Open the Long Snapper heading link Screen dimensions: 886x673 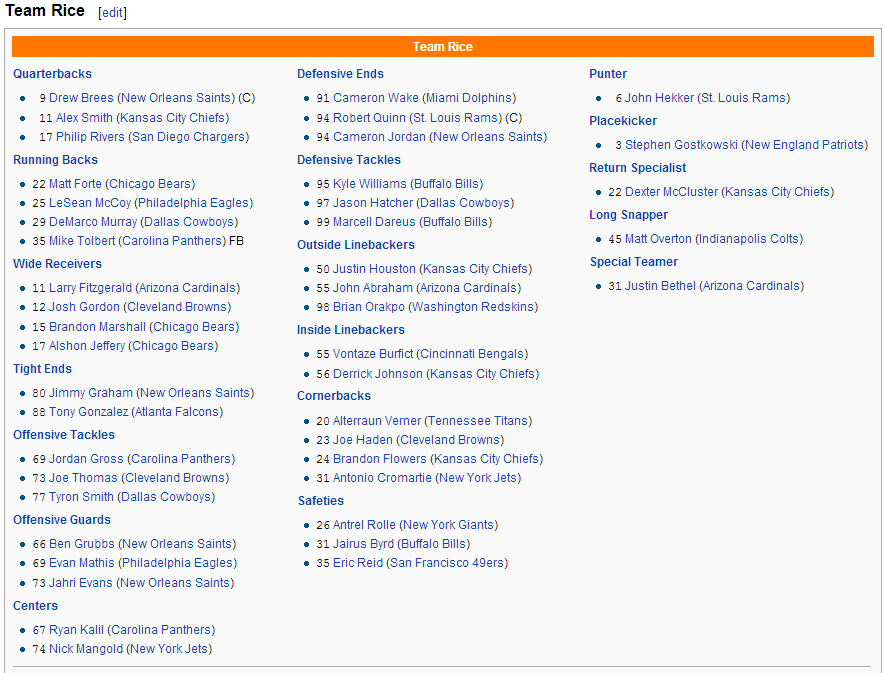[x=628, y=215]
